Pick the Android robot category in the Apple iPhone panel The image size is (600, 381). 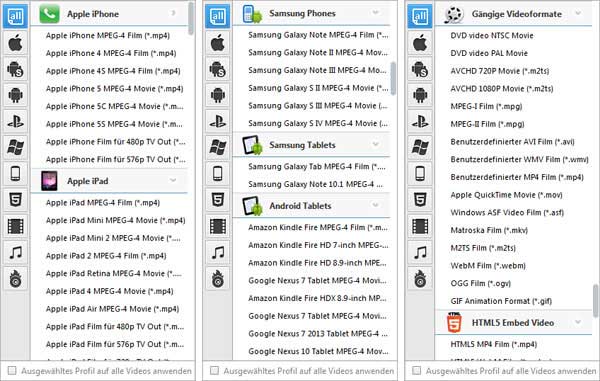click(x=15, y=95)
